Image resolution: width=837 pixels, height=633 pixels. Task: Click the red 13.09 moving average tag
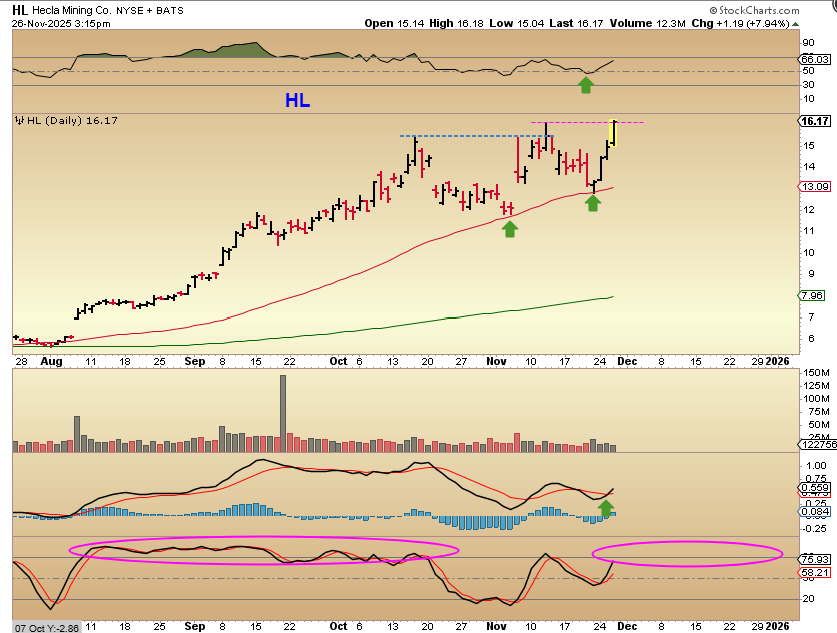pyautogui.click(x=815, y=187)
